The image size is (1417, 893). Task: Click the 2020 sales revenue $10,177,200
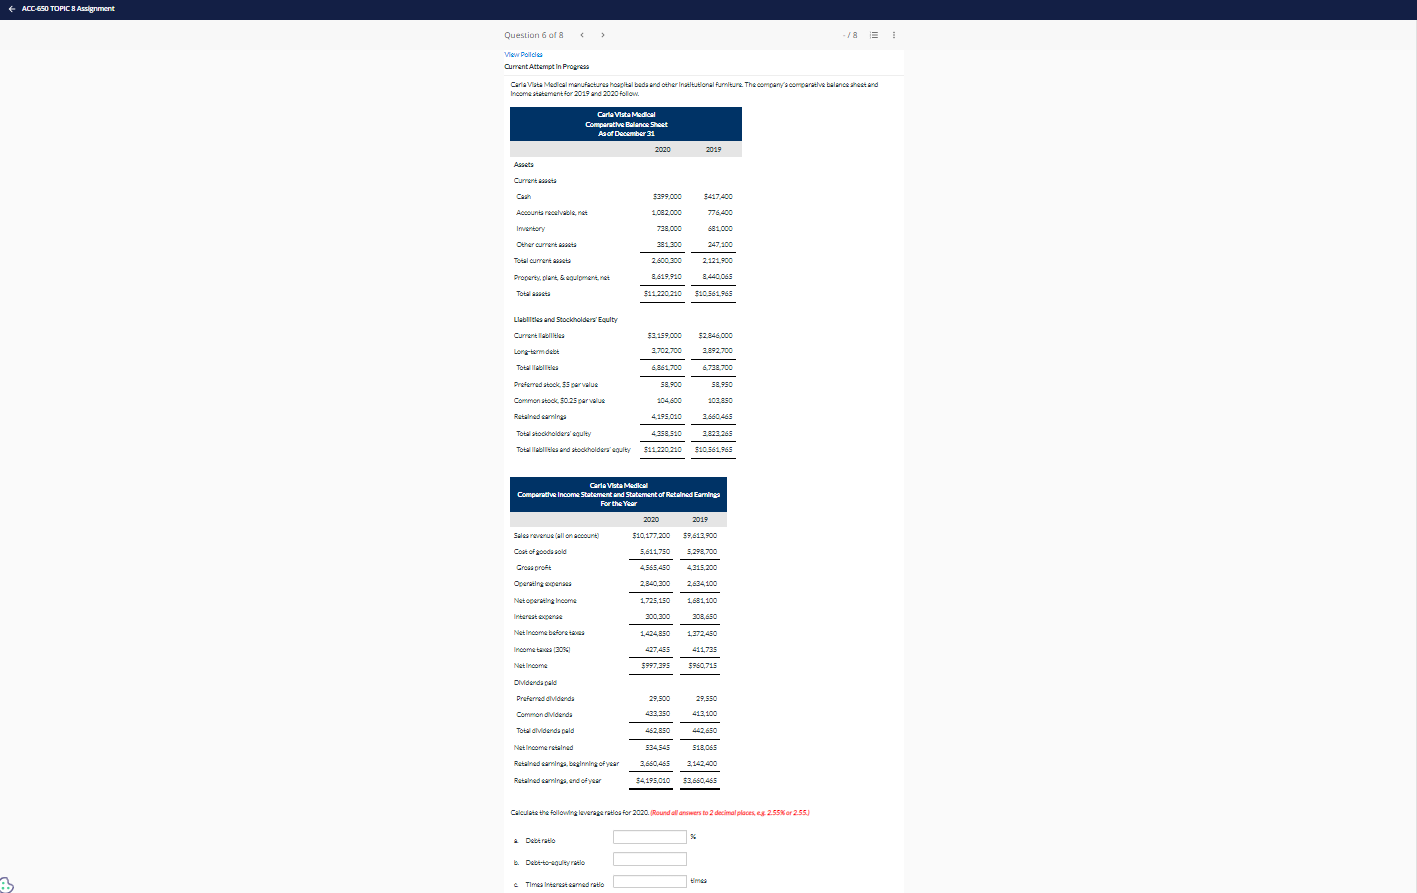(x=651, y=535)
